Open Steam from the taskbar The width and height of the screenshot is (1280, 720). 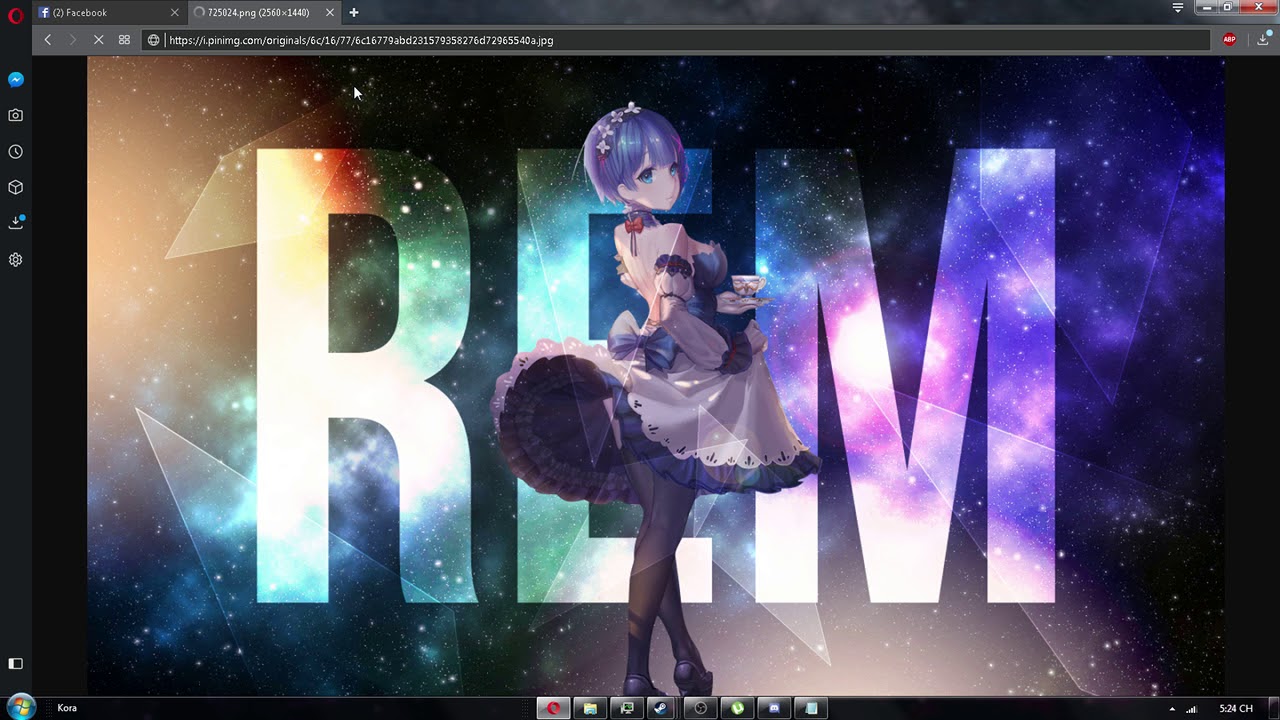[x=661, y=708]
